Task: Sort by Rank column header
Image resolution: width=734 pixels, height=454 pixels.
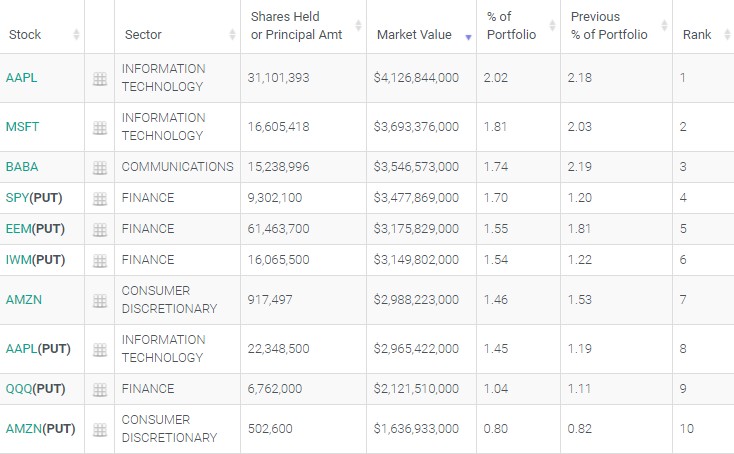Action: tap(697, 35)
